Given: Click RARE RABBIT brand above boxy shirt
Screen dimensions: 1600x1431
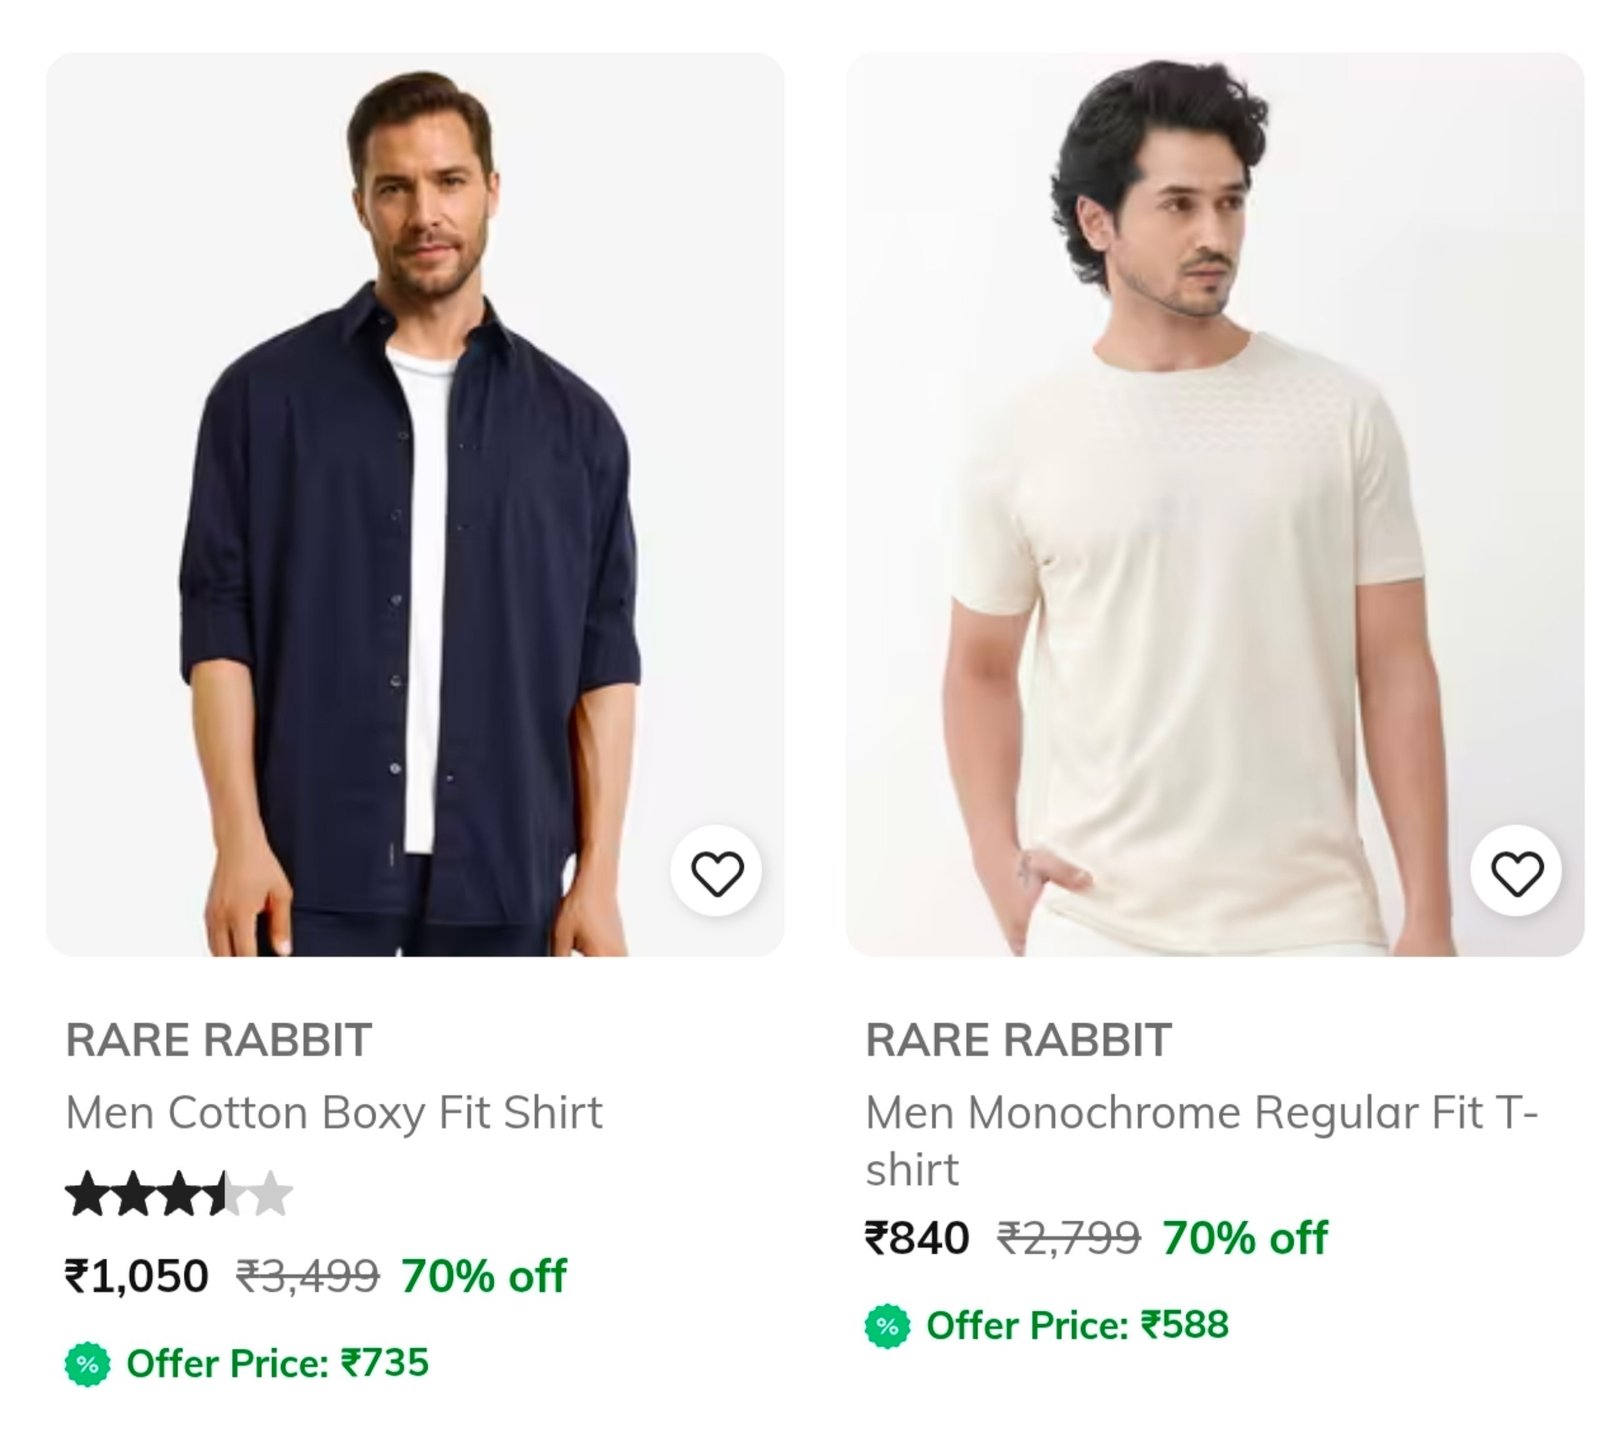Looking at the screenshot, I should tap(218, 1040).
